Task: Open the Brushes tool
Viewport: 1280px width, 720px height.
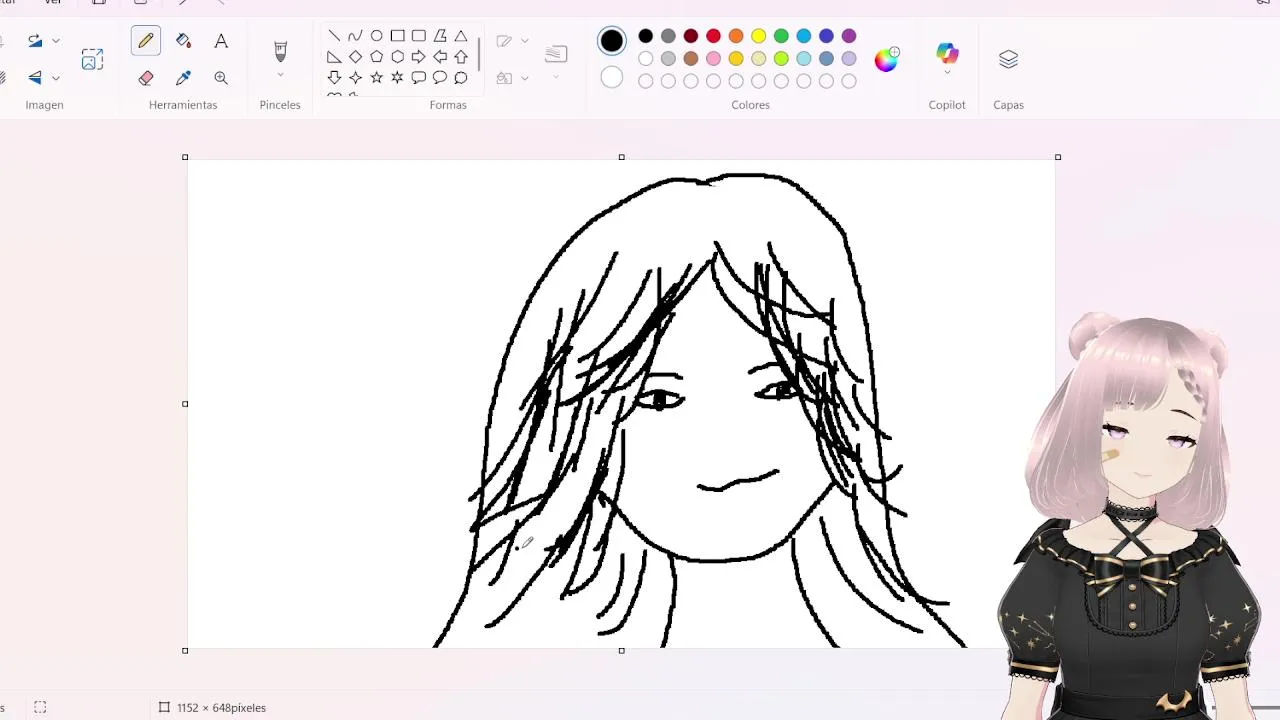Action: pos(280,51)
